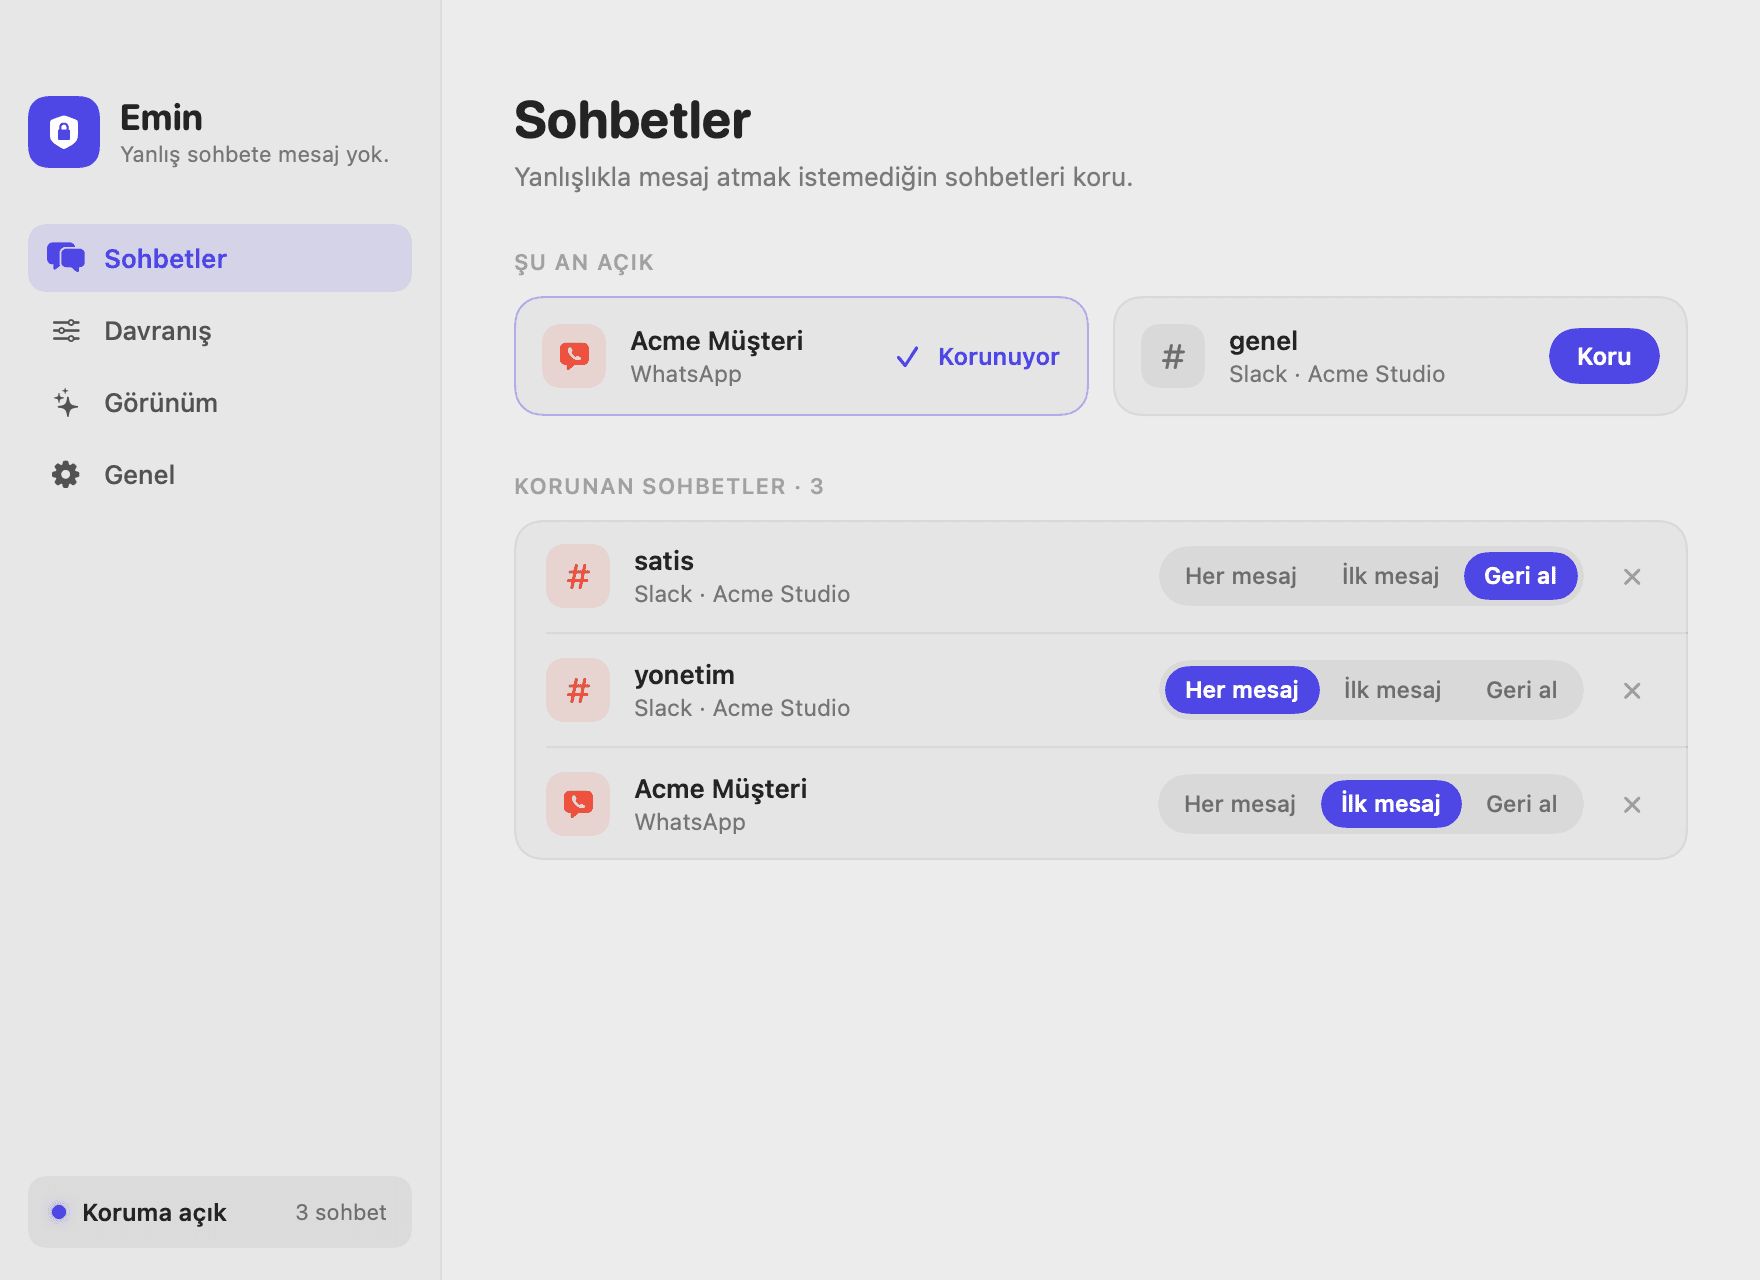1760x1280 pixels.
Task: Click the Emin shield app logo
Action: pos(64,132)
